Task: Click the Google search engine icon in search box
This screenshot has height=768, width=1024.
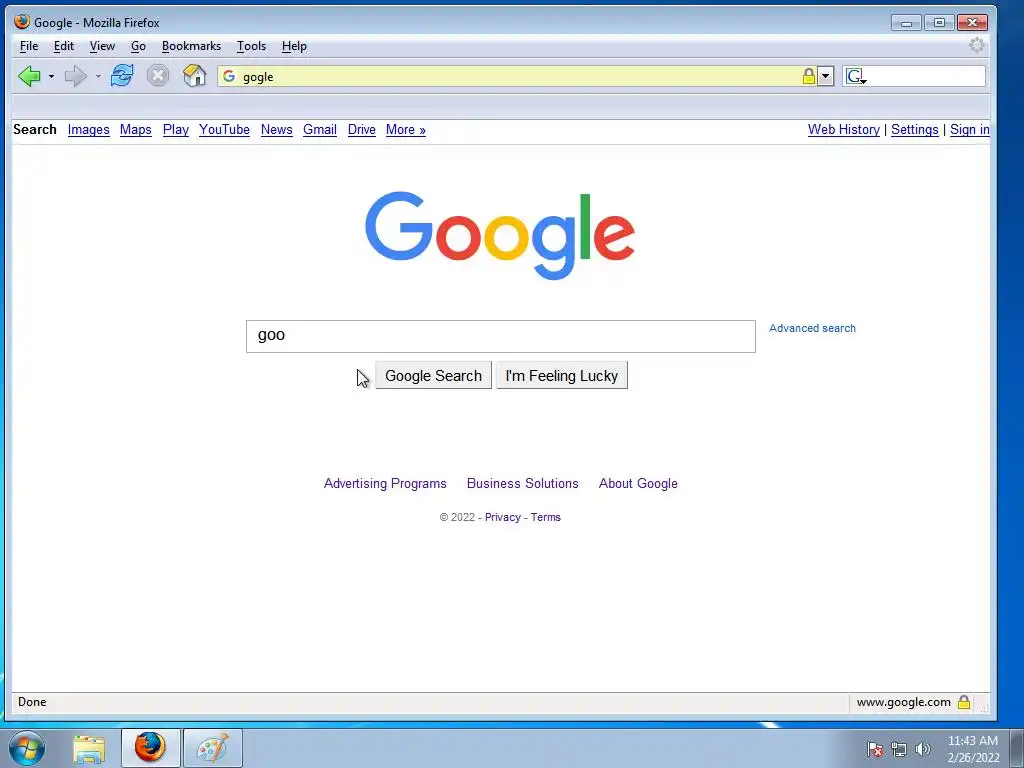Action: pyautogui.click(x=856, y=76)
